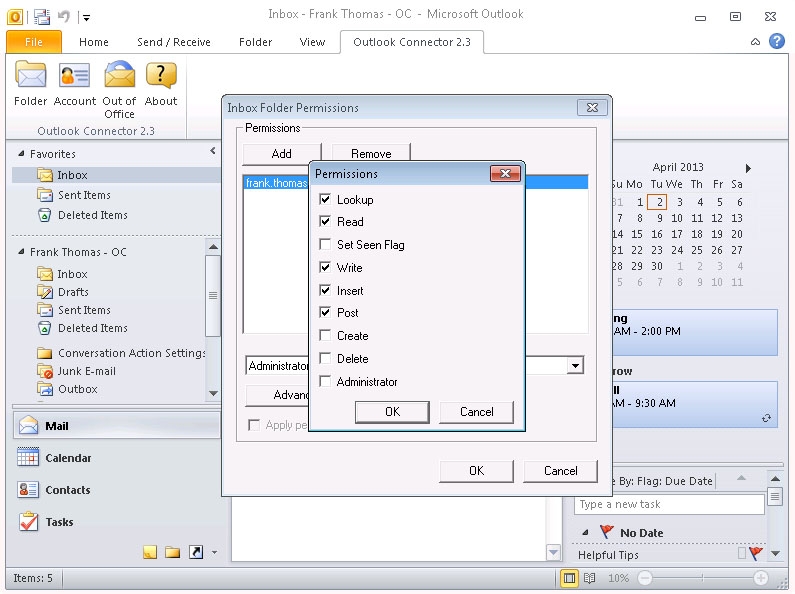Click the Outlook help question mark icon
Screen dimensions: 795x594
click(x=777, y=41)
